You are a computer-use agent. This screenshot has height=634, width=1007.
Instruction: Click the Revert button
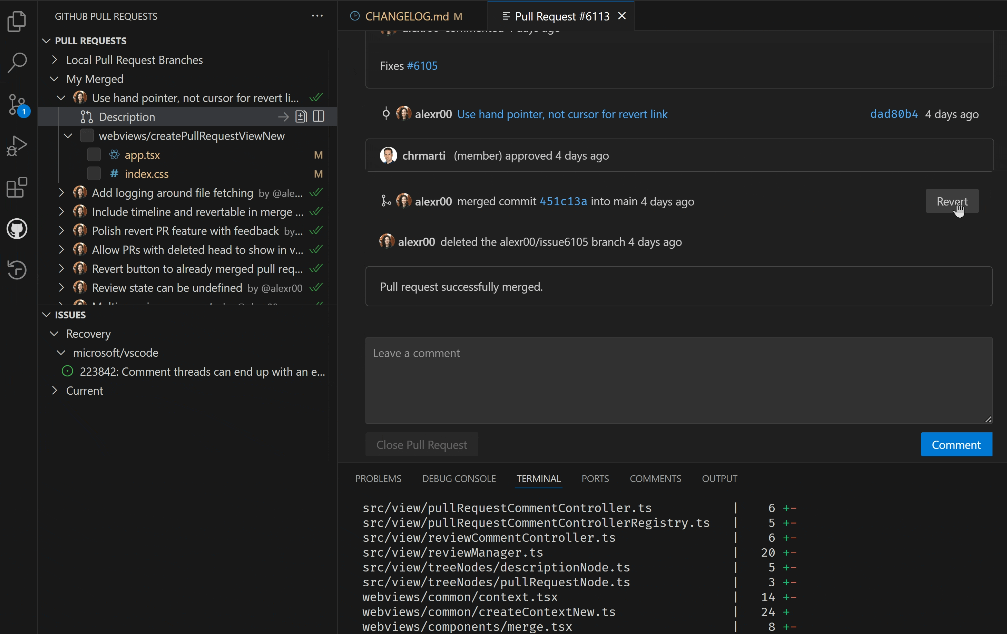[x=951, y=202]
